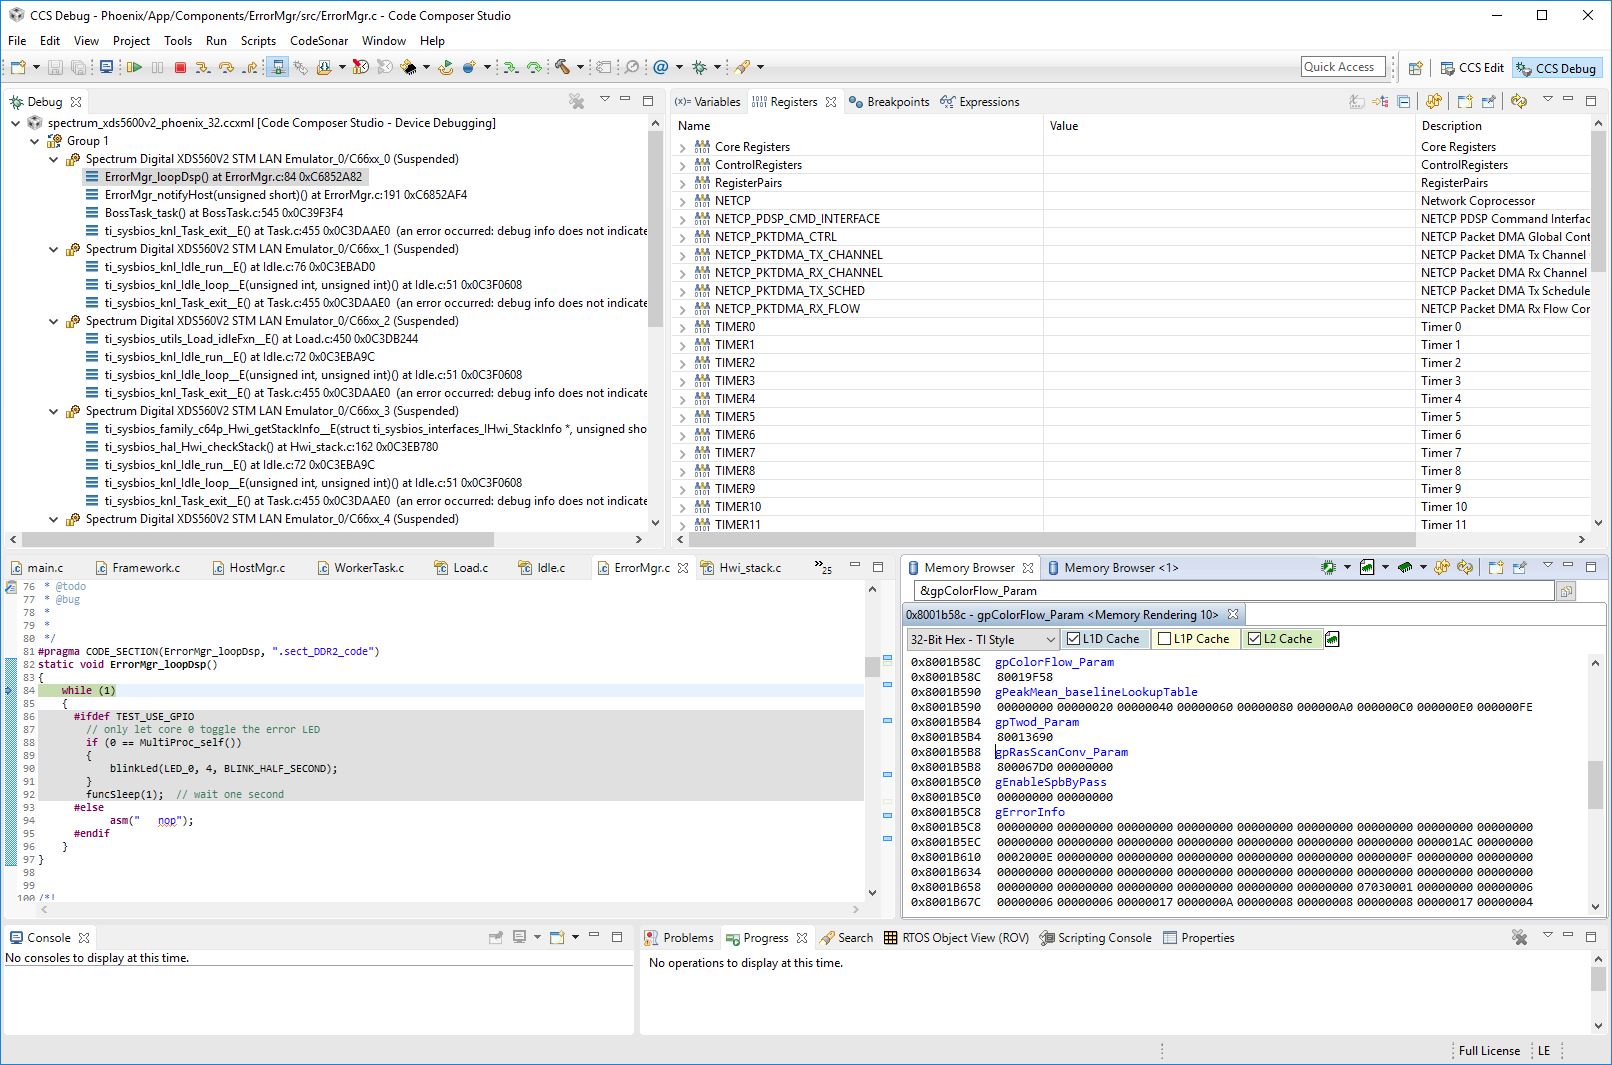Click Remove All Terminated Launches in Debug

(576, 101)
